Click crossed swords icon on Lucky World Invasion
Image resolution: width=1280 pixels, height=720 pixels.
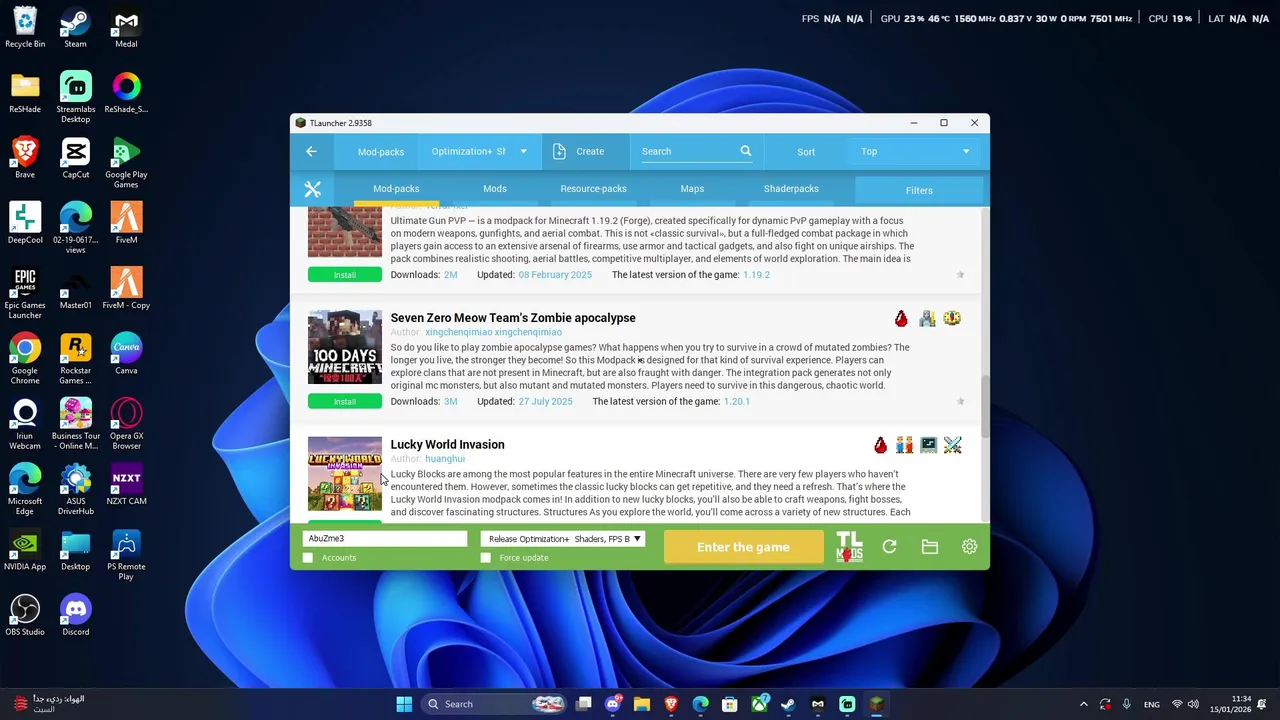[952, 445]
